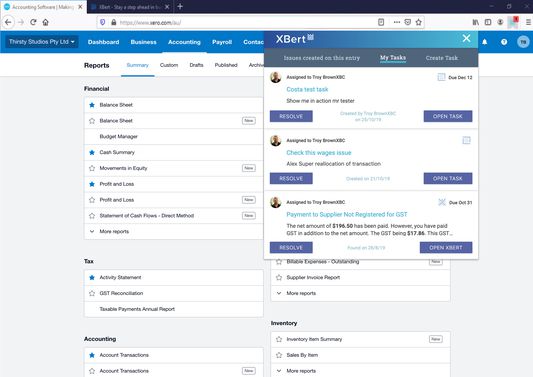The height and width of the screenshot is (377, 533).
Task: Open task for Costa test task
Action: tap(448, 116)
